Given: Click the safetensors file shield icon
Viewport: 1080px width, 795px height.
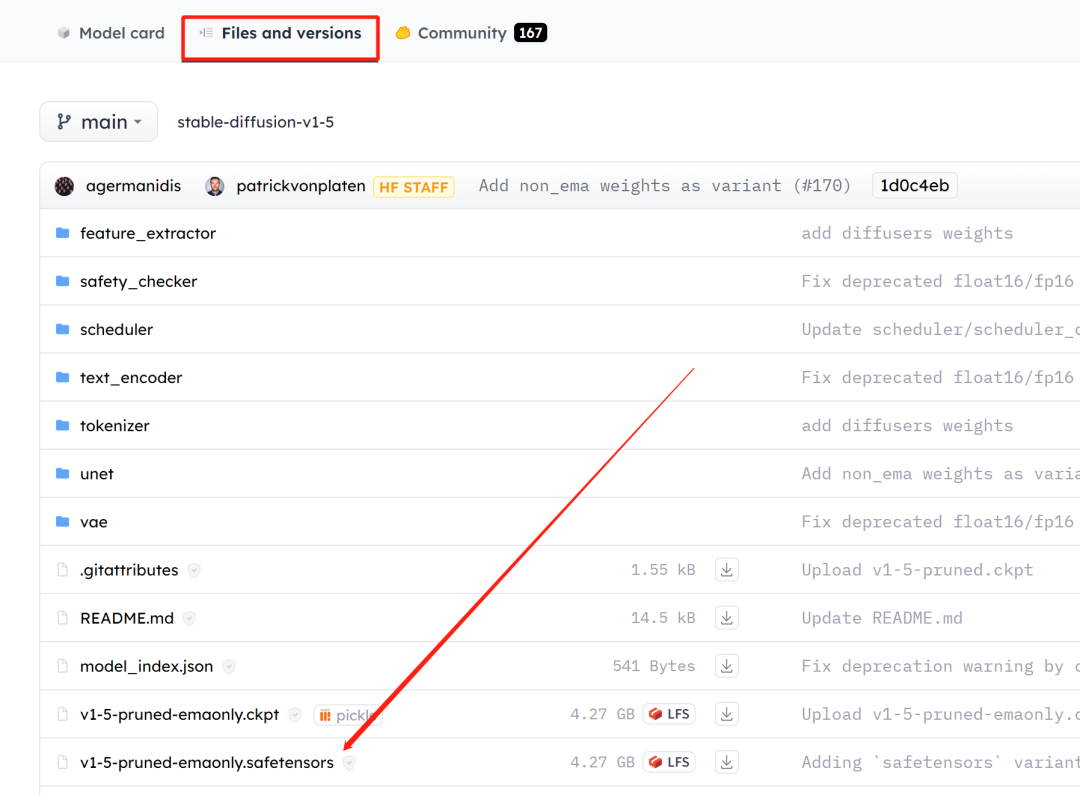Looking at the screenshot, I should tap(350, 763).
